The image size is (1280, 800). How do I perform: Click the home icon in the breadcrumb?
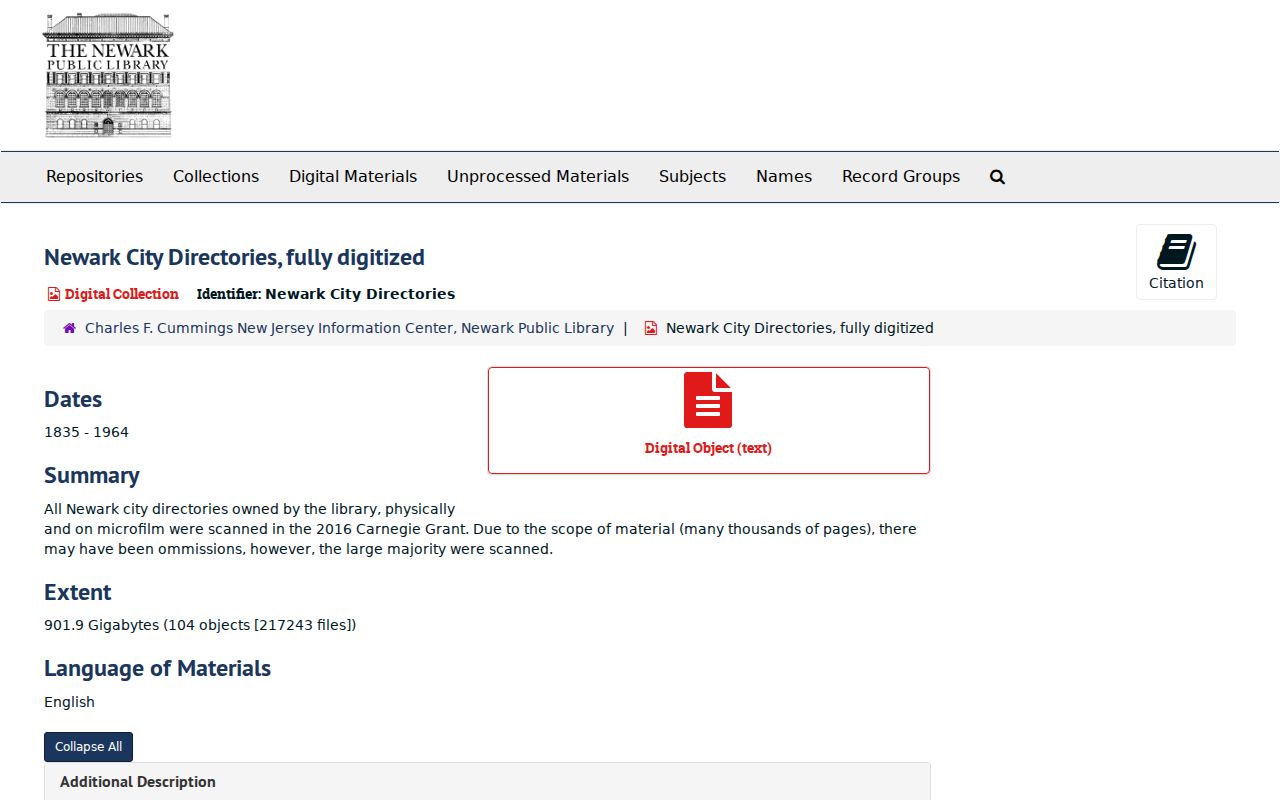[69, 328]
